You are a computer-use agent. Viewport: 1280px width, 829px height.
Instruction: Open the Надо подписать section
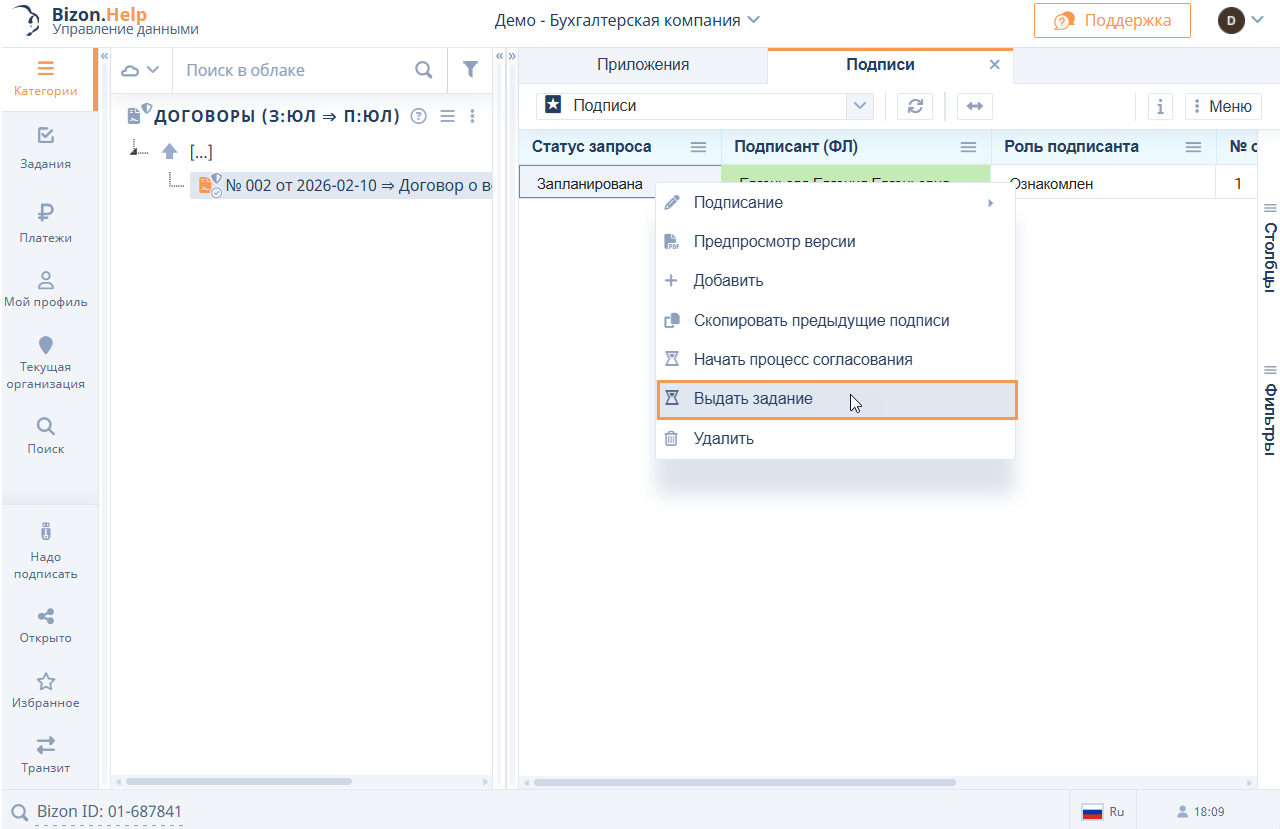pyautogui.click(x=45, y=552)
